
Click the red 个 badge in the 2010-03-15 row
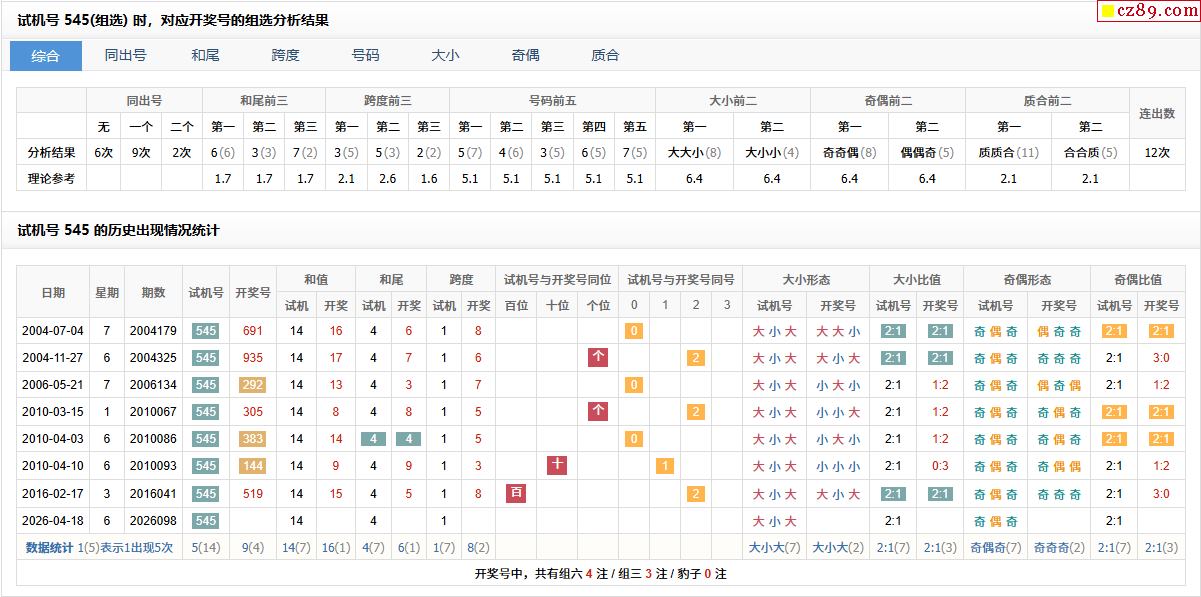pyautogui.click(x=598, y=411)
